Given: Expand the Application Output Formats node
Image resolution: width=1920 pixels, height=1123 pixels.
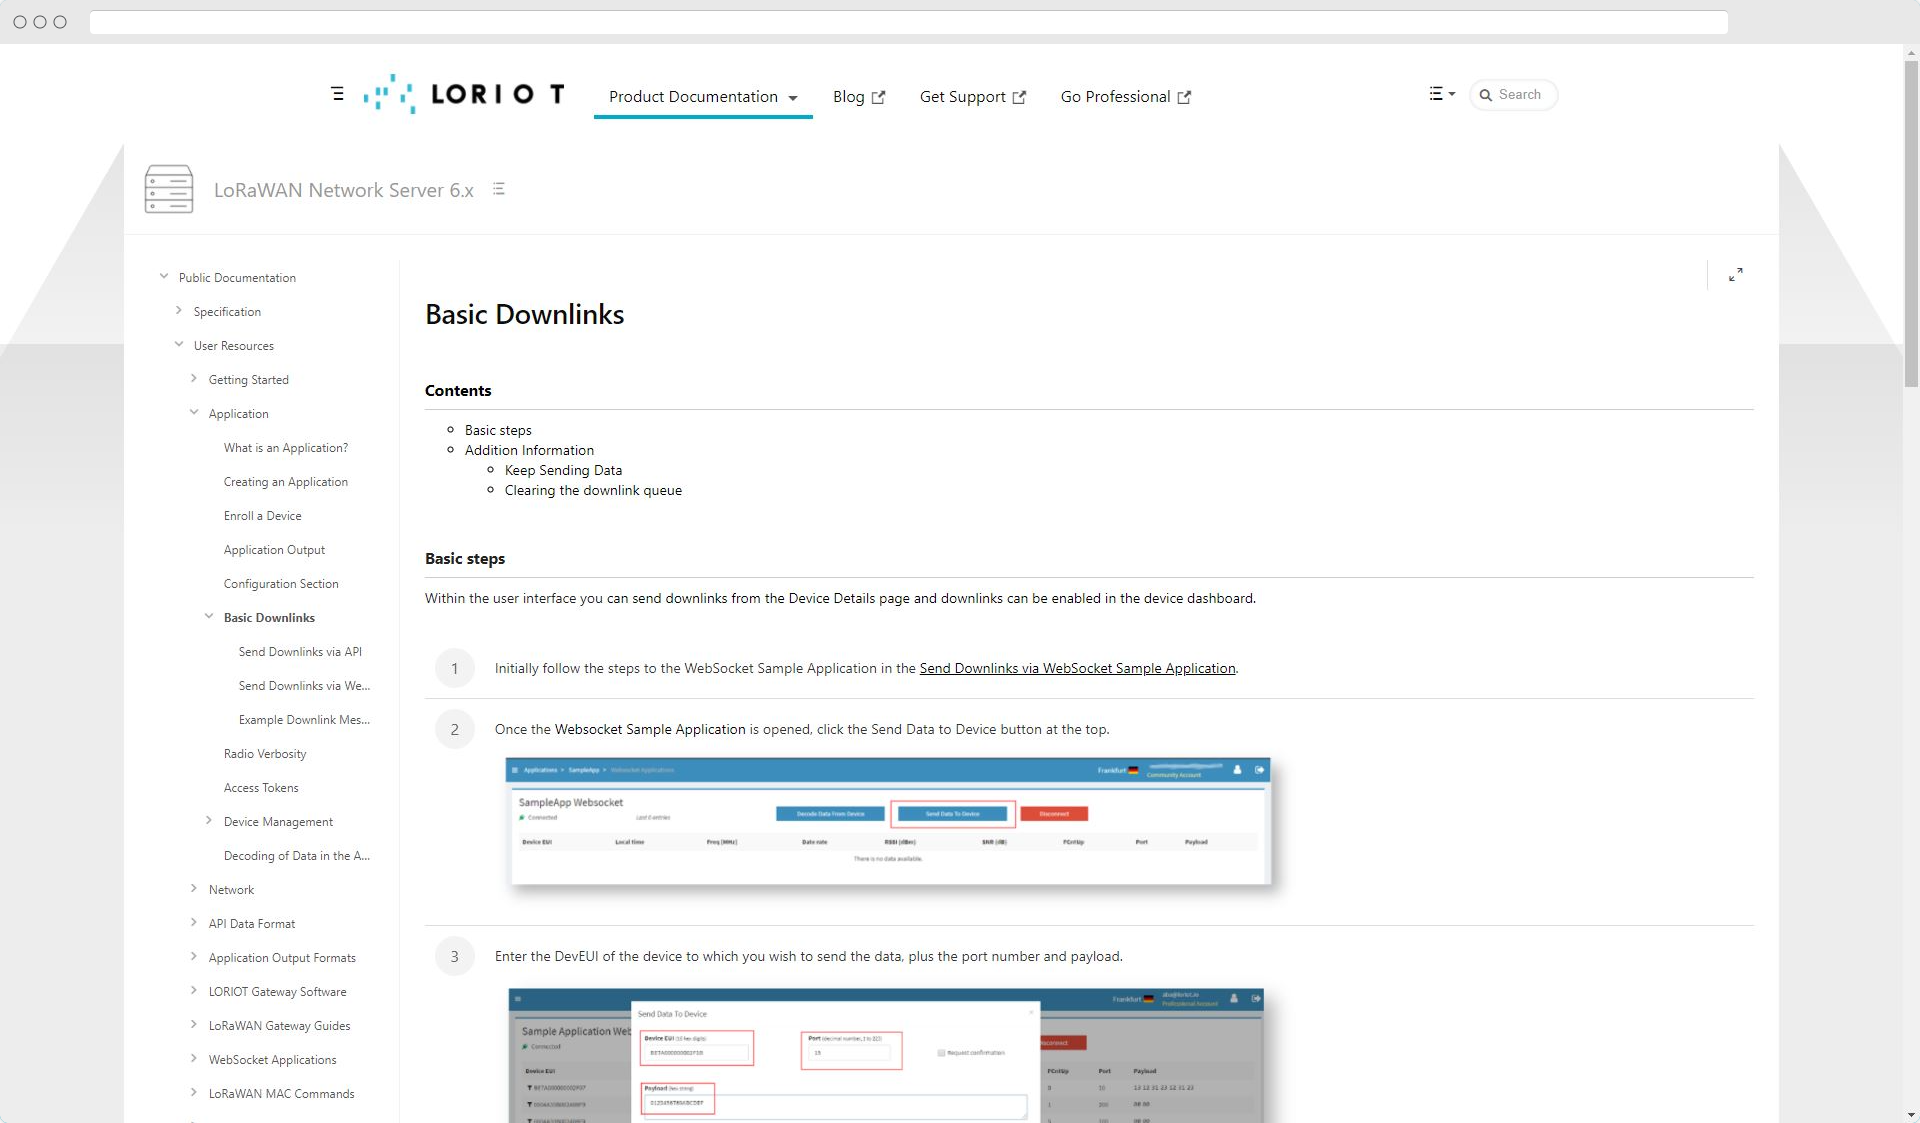Looking at the screenshot, I should coord(194,957).
